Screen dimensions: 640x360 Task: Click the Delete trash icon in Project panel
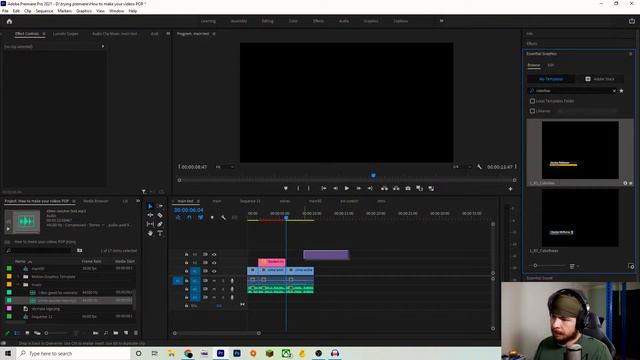[136, 333]
